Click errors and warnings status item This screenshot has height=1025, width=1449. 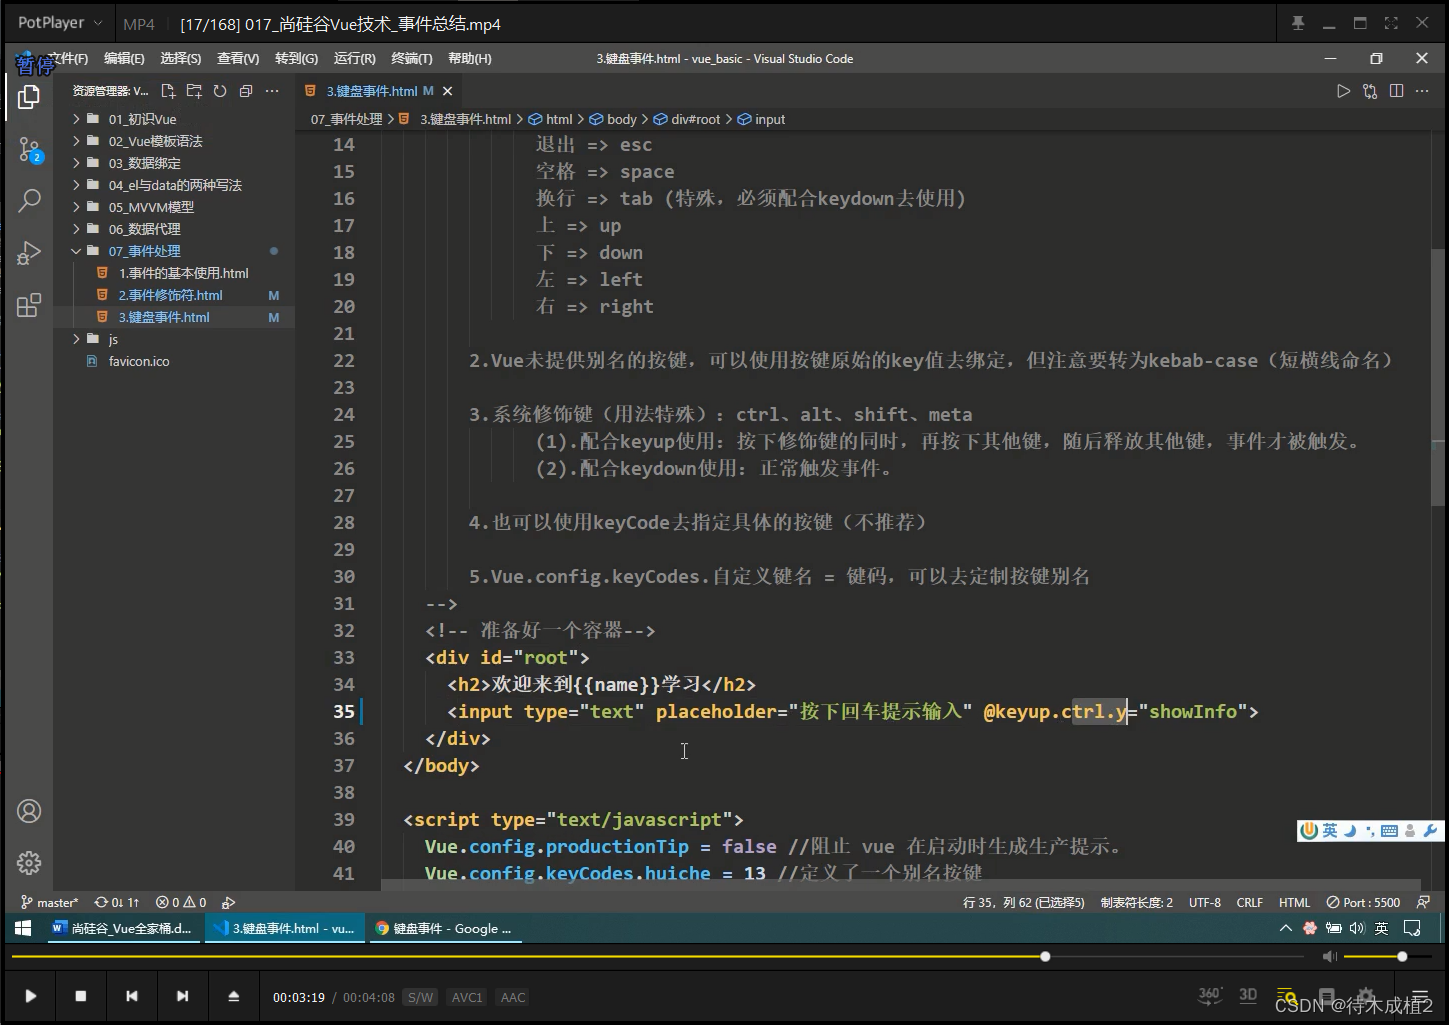pos(181,902)
